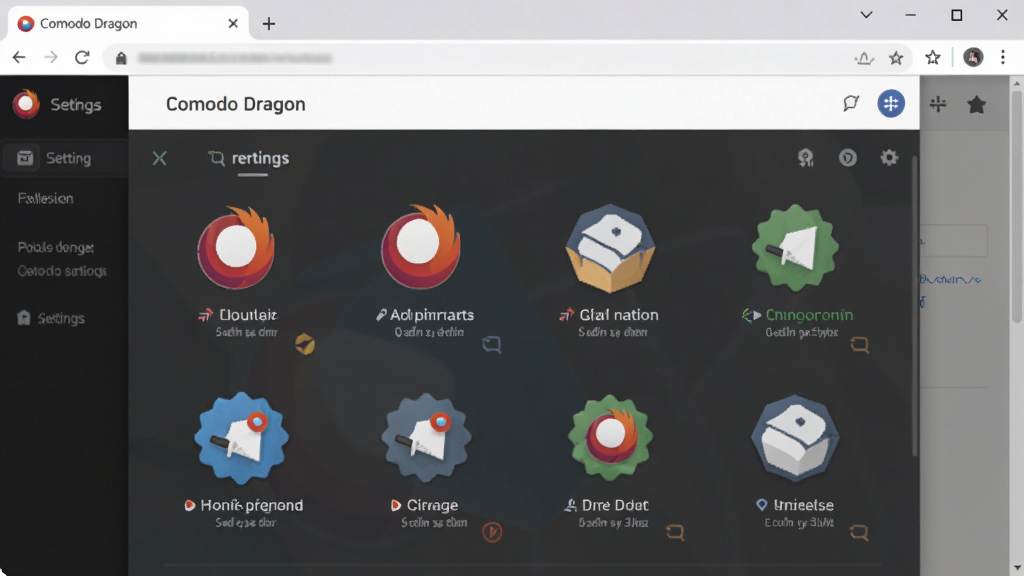This screenshot has height=576, width=1024.
Task: Click the Glal nation label text
Action: point(618,315)
